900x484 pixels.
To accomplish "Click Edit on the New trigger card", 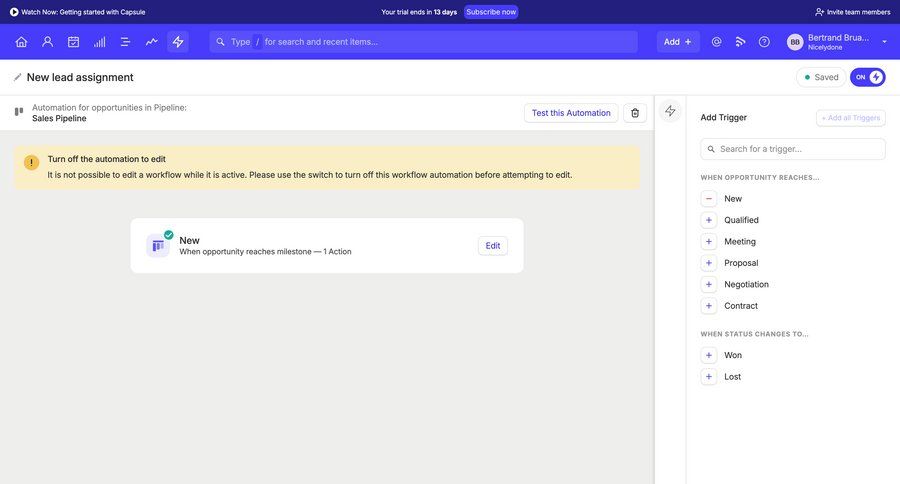I will coord(492,246).
